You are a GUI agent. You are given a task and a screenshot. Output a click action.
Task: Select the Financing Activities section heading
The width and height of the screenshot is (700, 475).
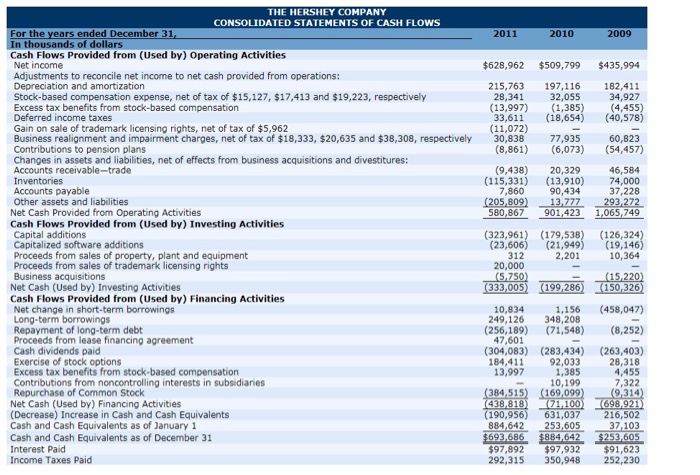pyautogui.click(x=147, y=299)
